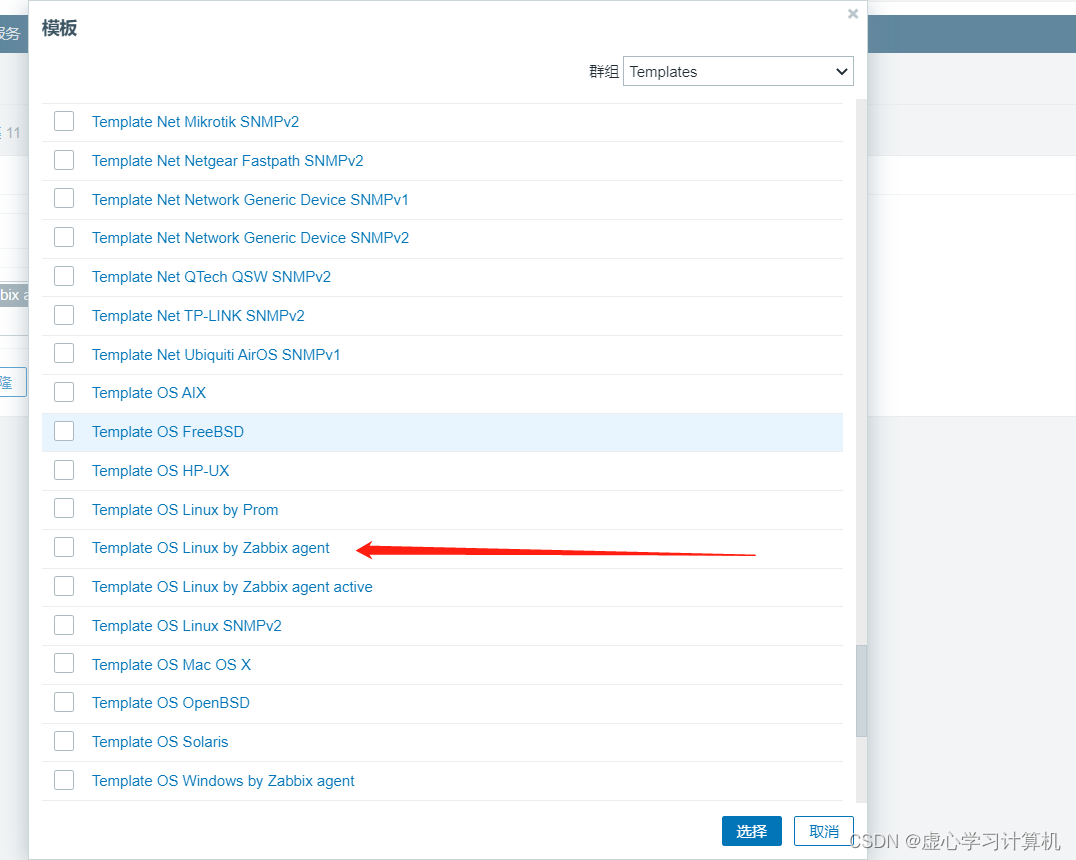
Task: Open the Template Net Netgear Fastpath SNMPv2 link
Action: coord(228,161)
